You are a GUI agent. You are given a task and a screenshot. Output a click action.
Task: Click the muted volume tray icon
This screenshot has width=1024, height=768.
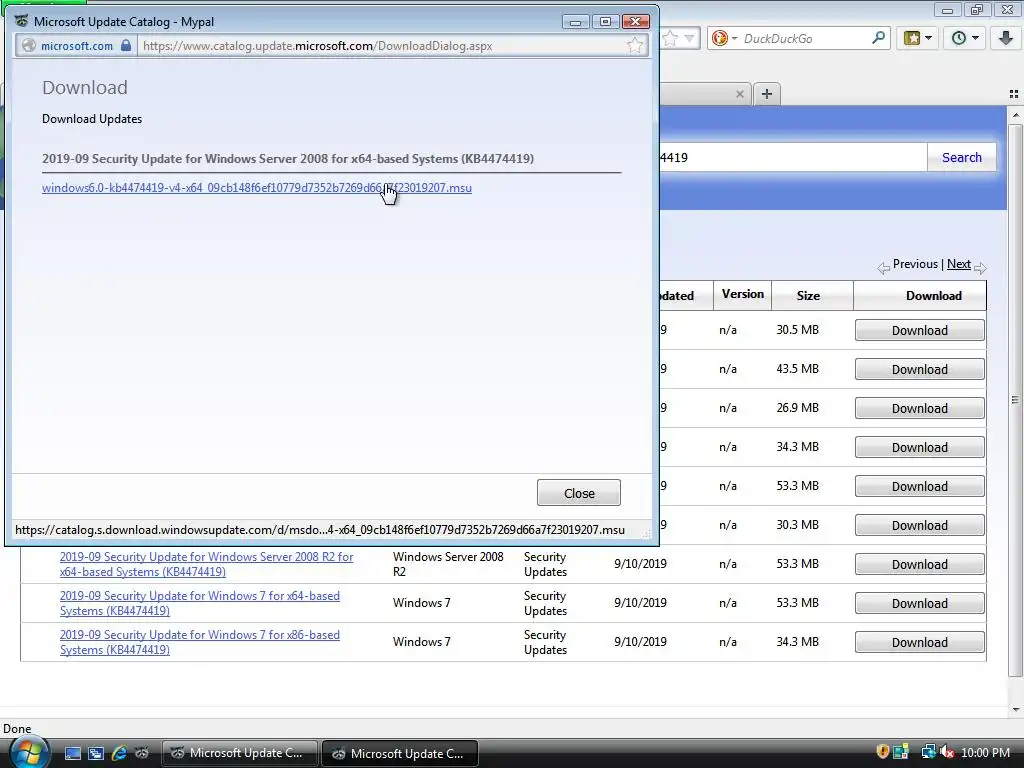(946, 752)
